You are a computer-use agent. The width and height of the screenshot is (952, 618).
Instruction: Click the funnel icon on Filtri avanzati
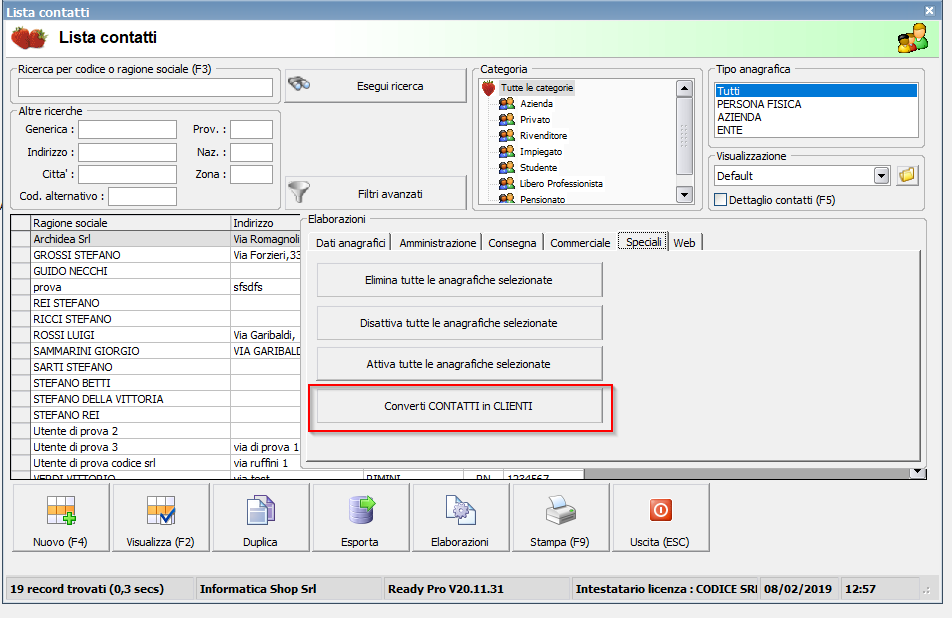pos(299,192)
